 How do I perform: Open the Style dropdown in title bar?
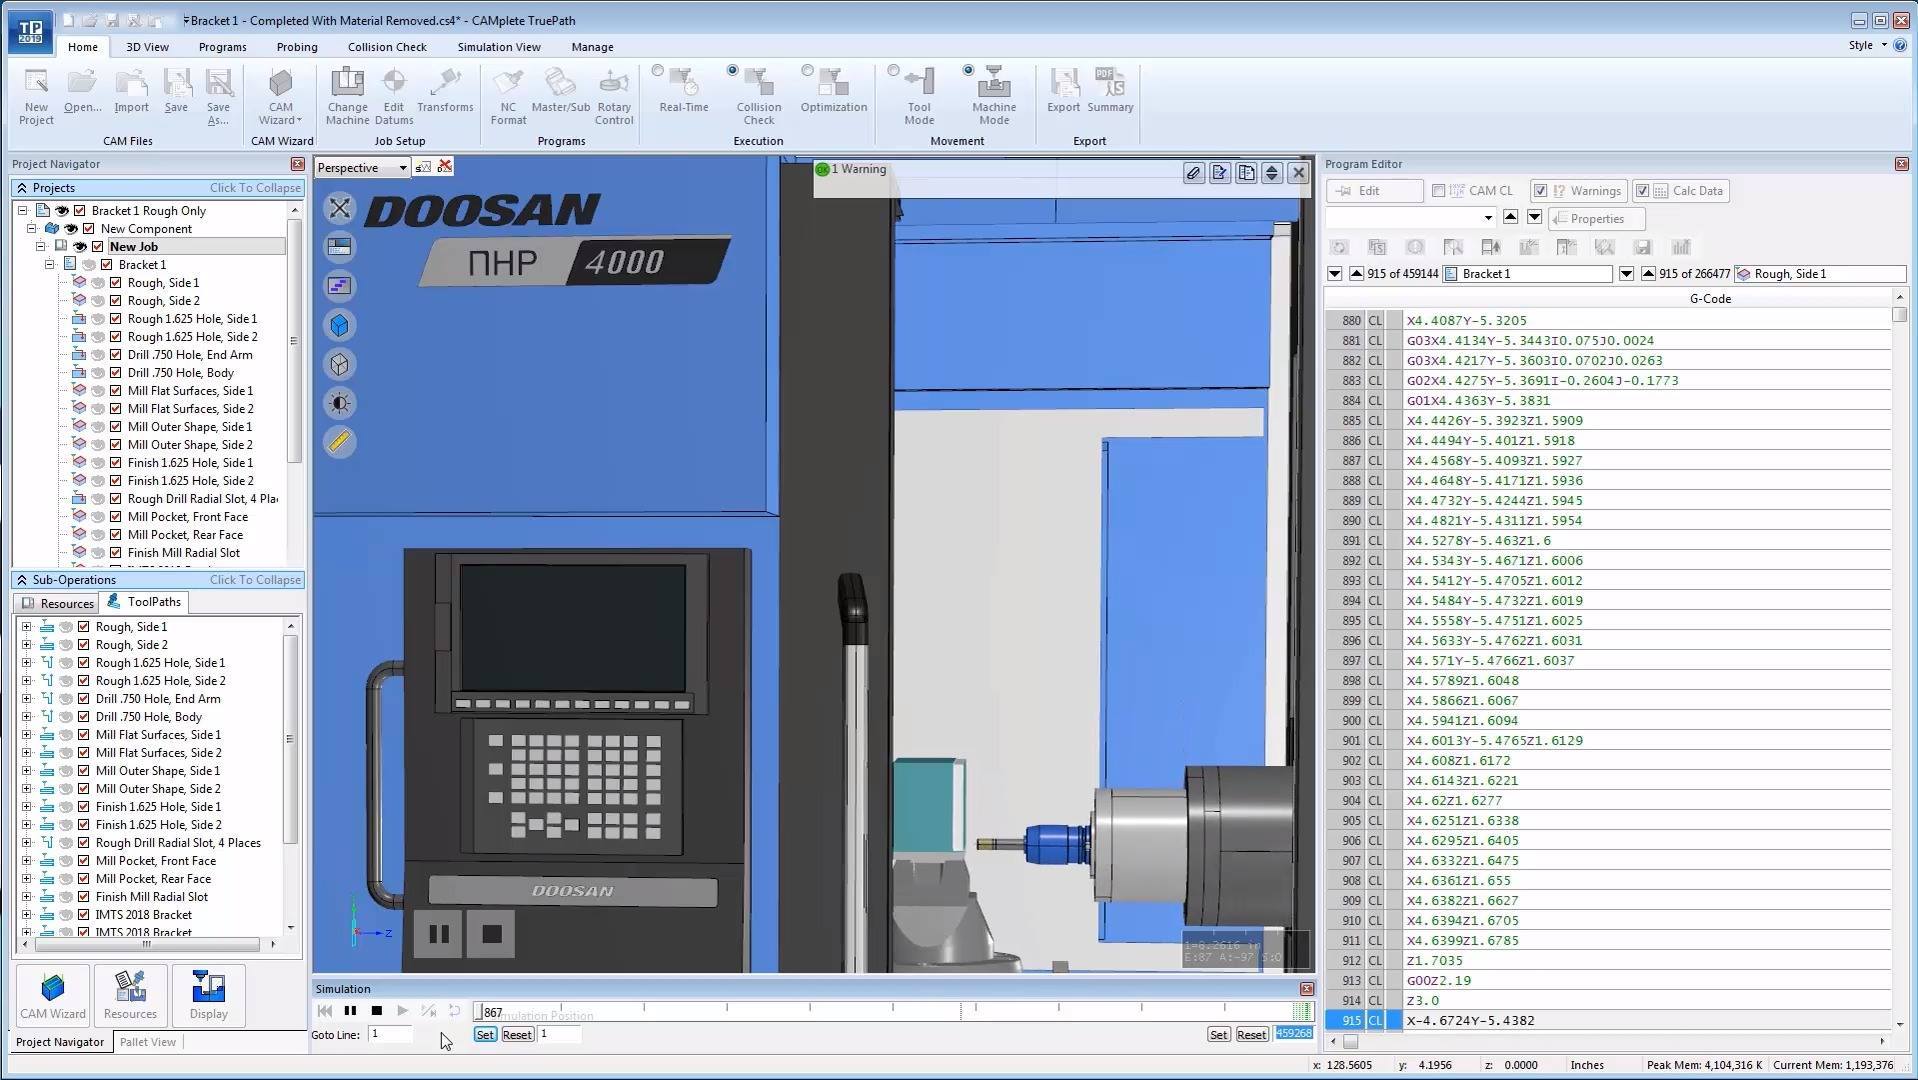(1867, 45)
